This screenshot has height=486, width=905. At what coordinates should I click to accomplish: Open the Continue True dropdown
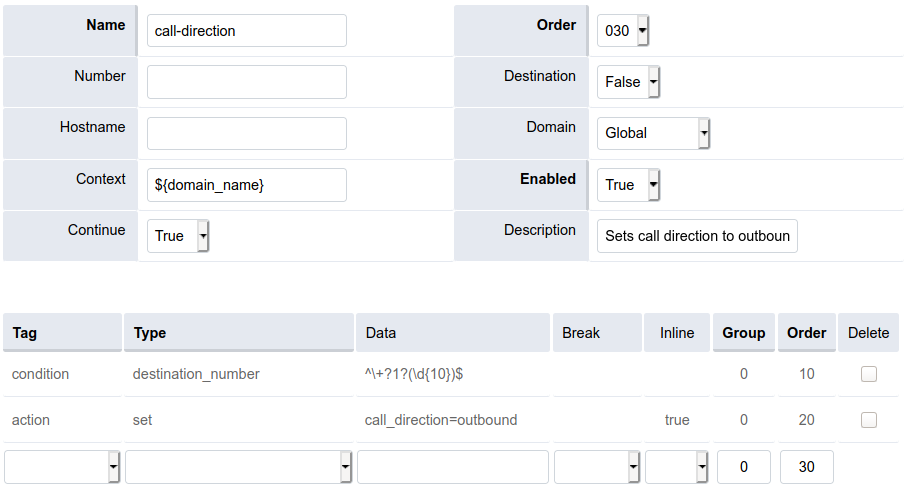[178, 236]
